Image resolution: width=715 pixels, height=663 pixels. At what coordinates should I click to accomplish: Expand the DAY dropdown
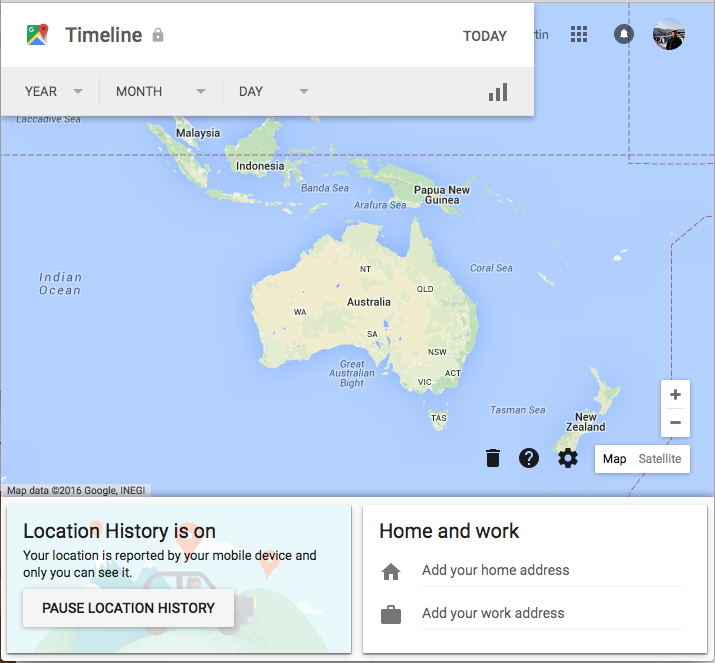tap(273, 91)
